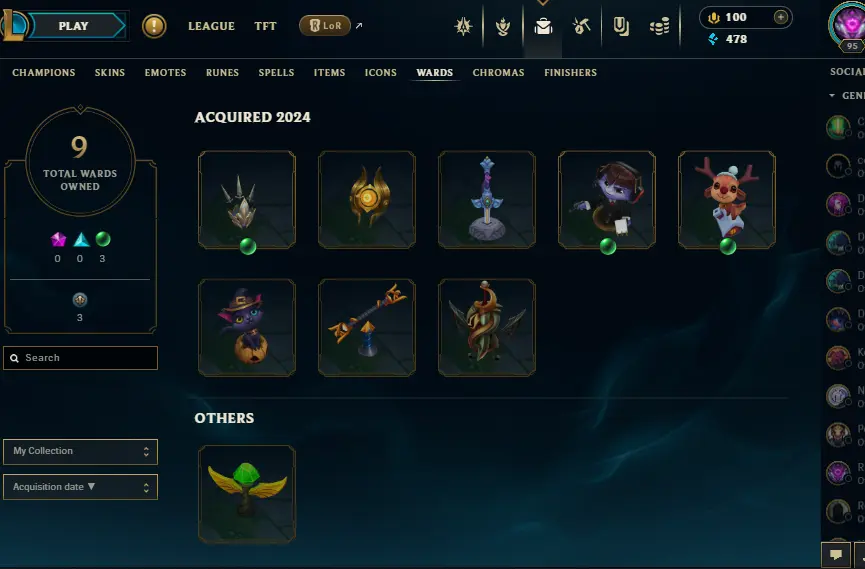Viewport: 865px width, 569px height.
Task: Open the Clash crest icon
Action: (463, 26)
